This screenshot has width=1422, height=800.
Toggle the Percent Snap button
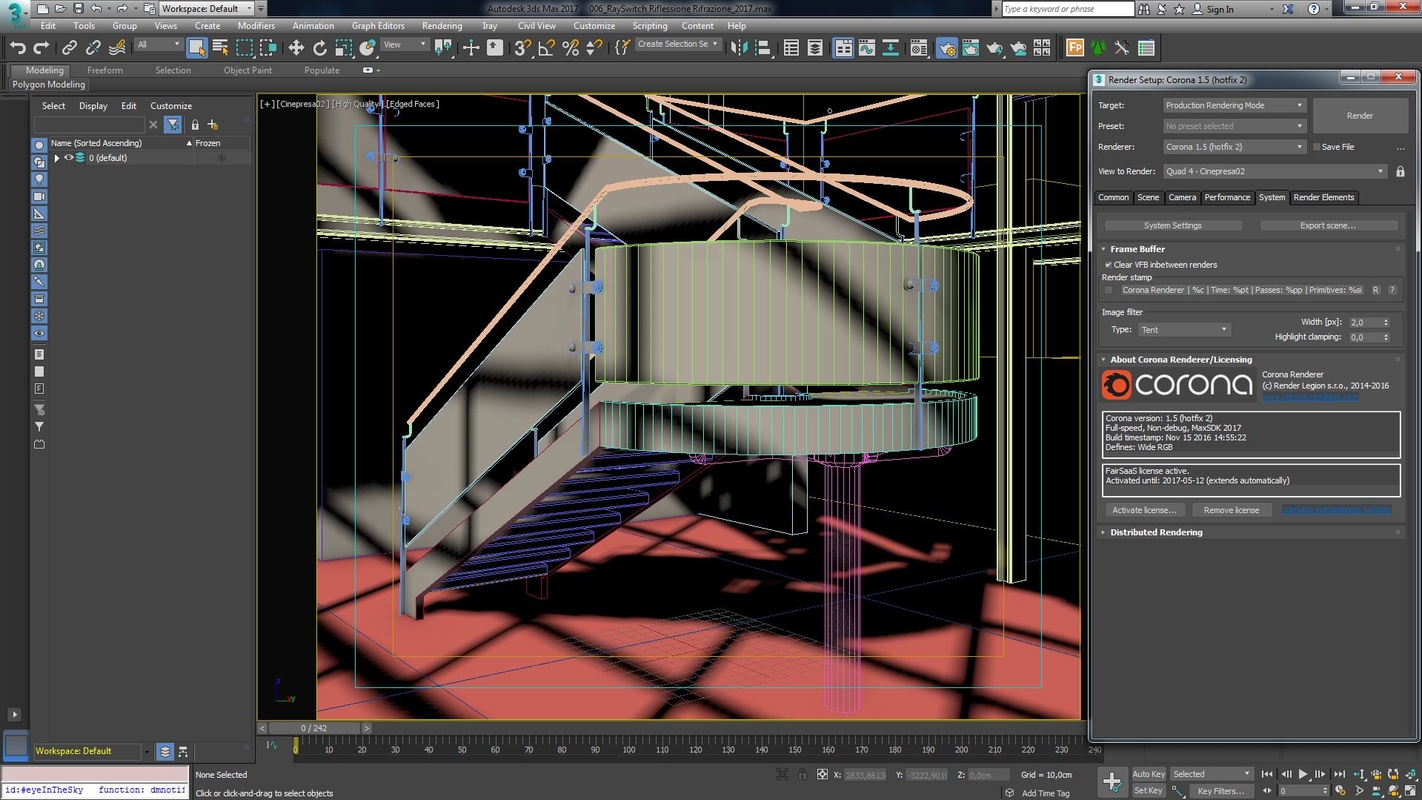click(570, 47)
